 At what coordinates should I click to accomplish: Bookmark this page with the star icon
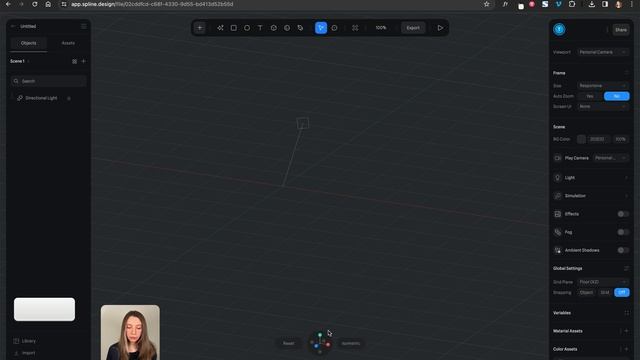(x=487, y=4)
